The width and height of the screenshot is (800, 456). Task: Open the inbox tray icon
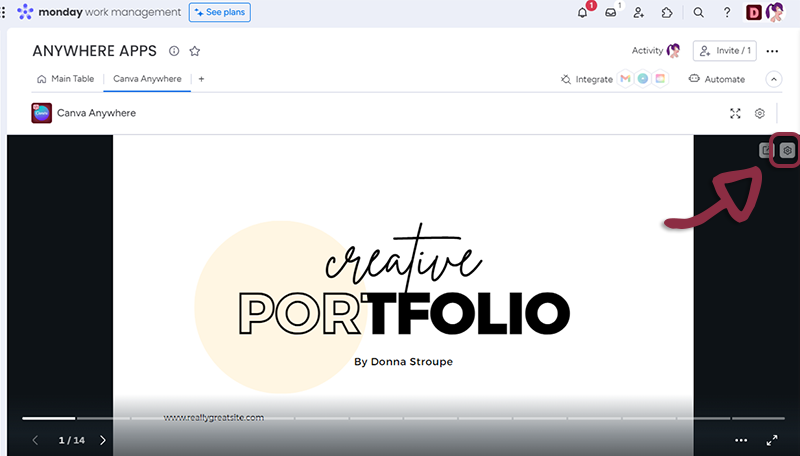pos(611,13)
